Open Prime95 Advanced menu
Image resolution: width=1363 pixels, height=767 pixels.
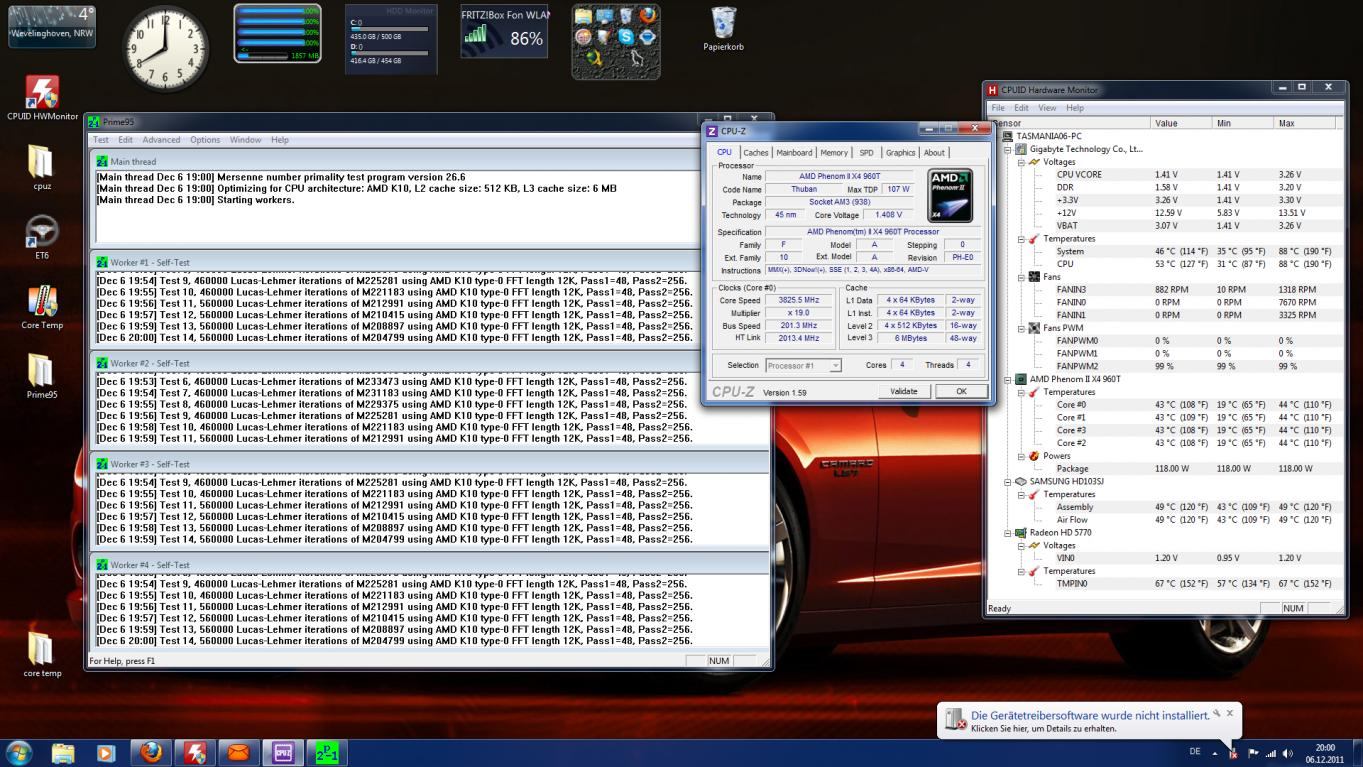(x=161, y=140)
